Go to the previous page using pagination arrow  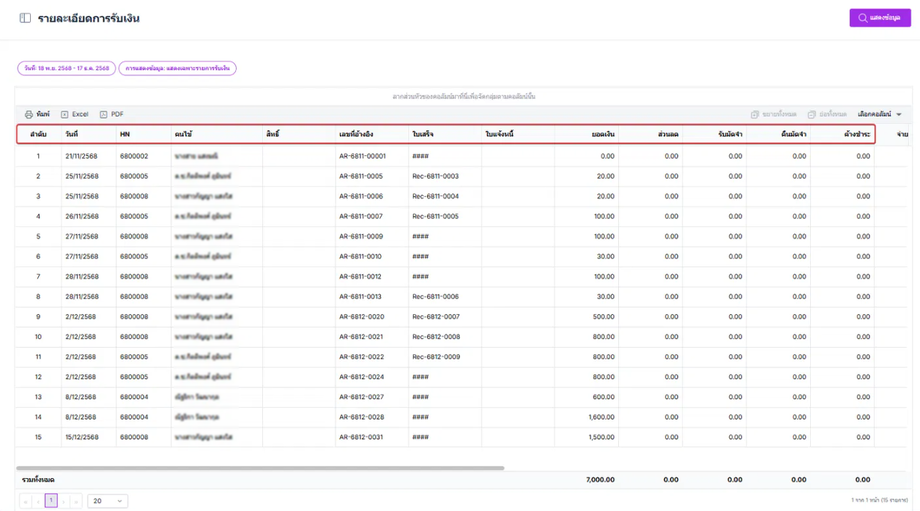coord(38,501)
